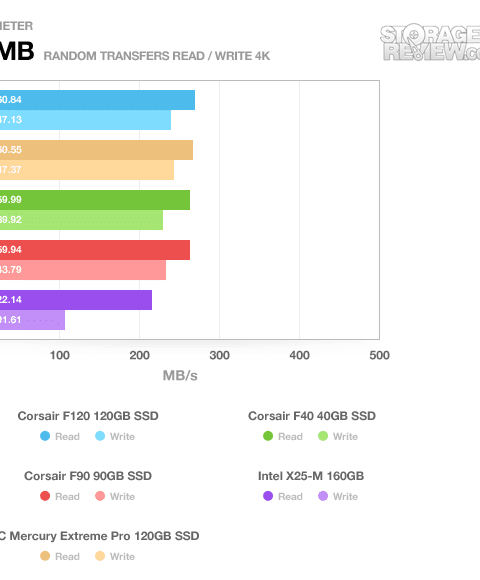Click the Intel X25-M Write lavender legend dot
This screenshot has height=580, width=480.
click(x=323, y=496)
